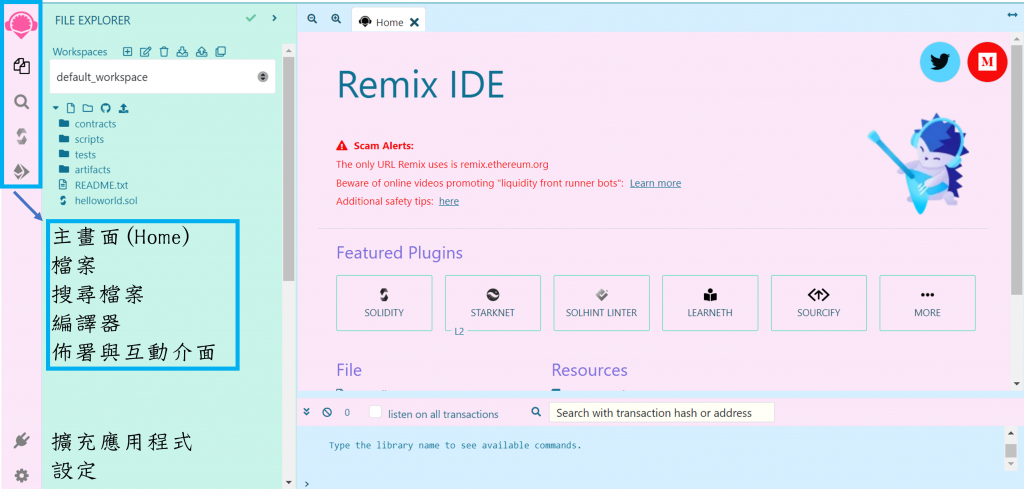Upload a local file icon

123,108
